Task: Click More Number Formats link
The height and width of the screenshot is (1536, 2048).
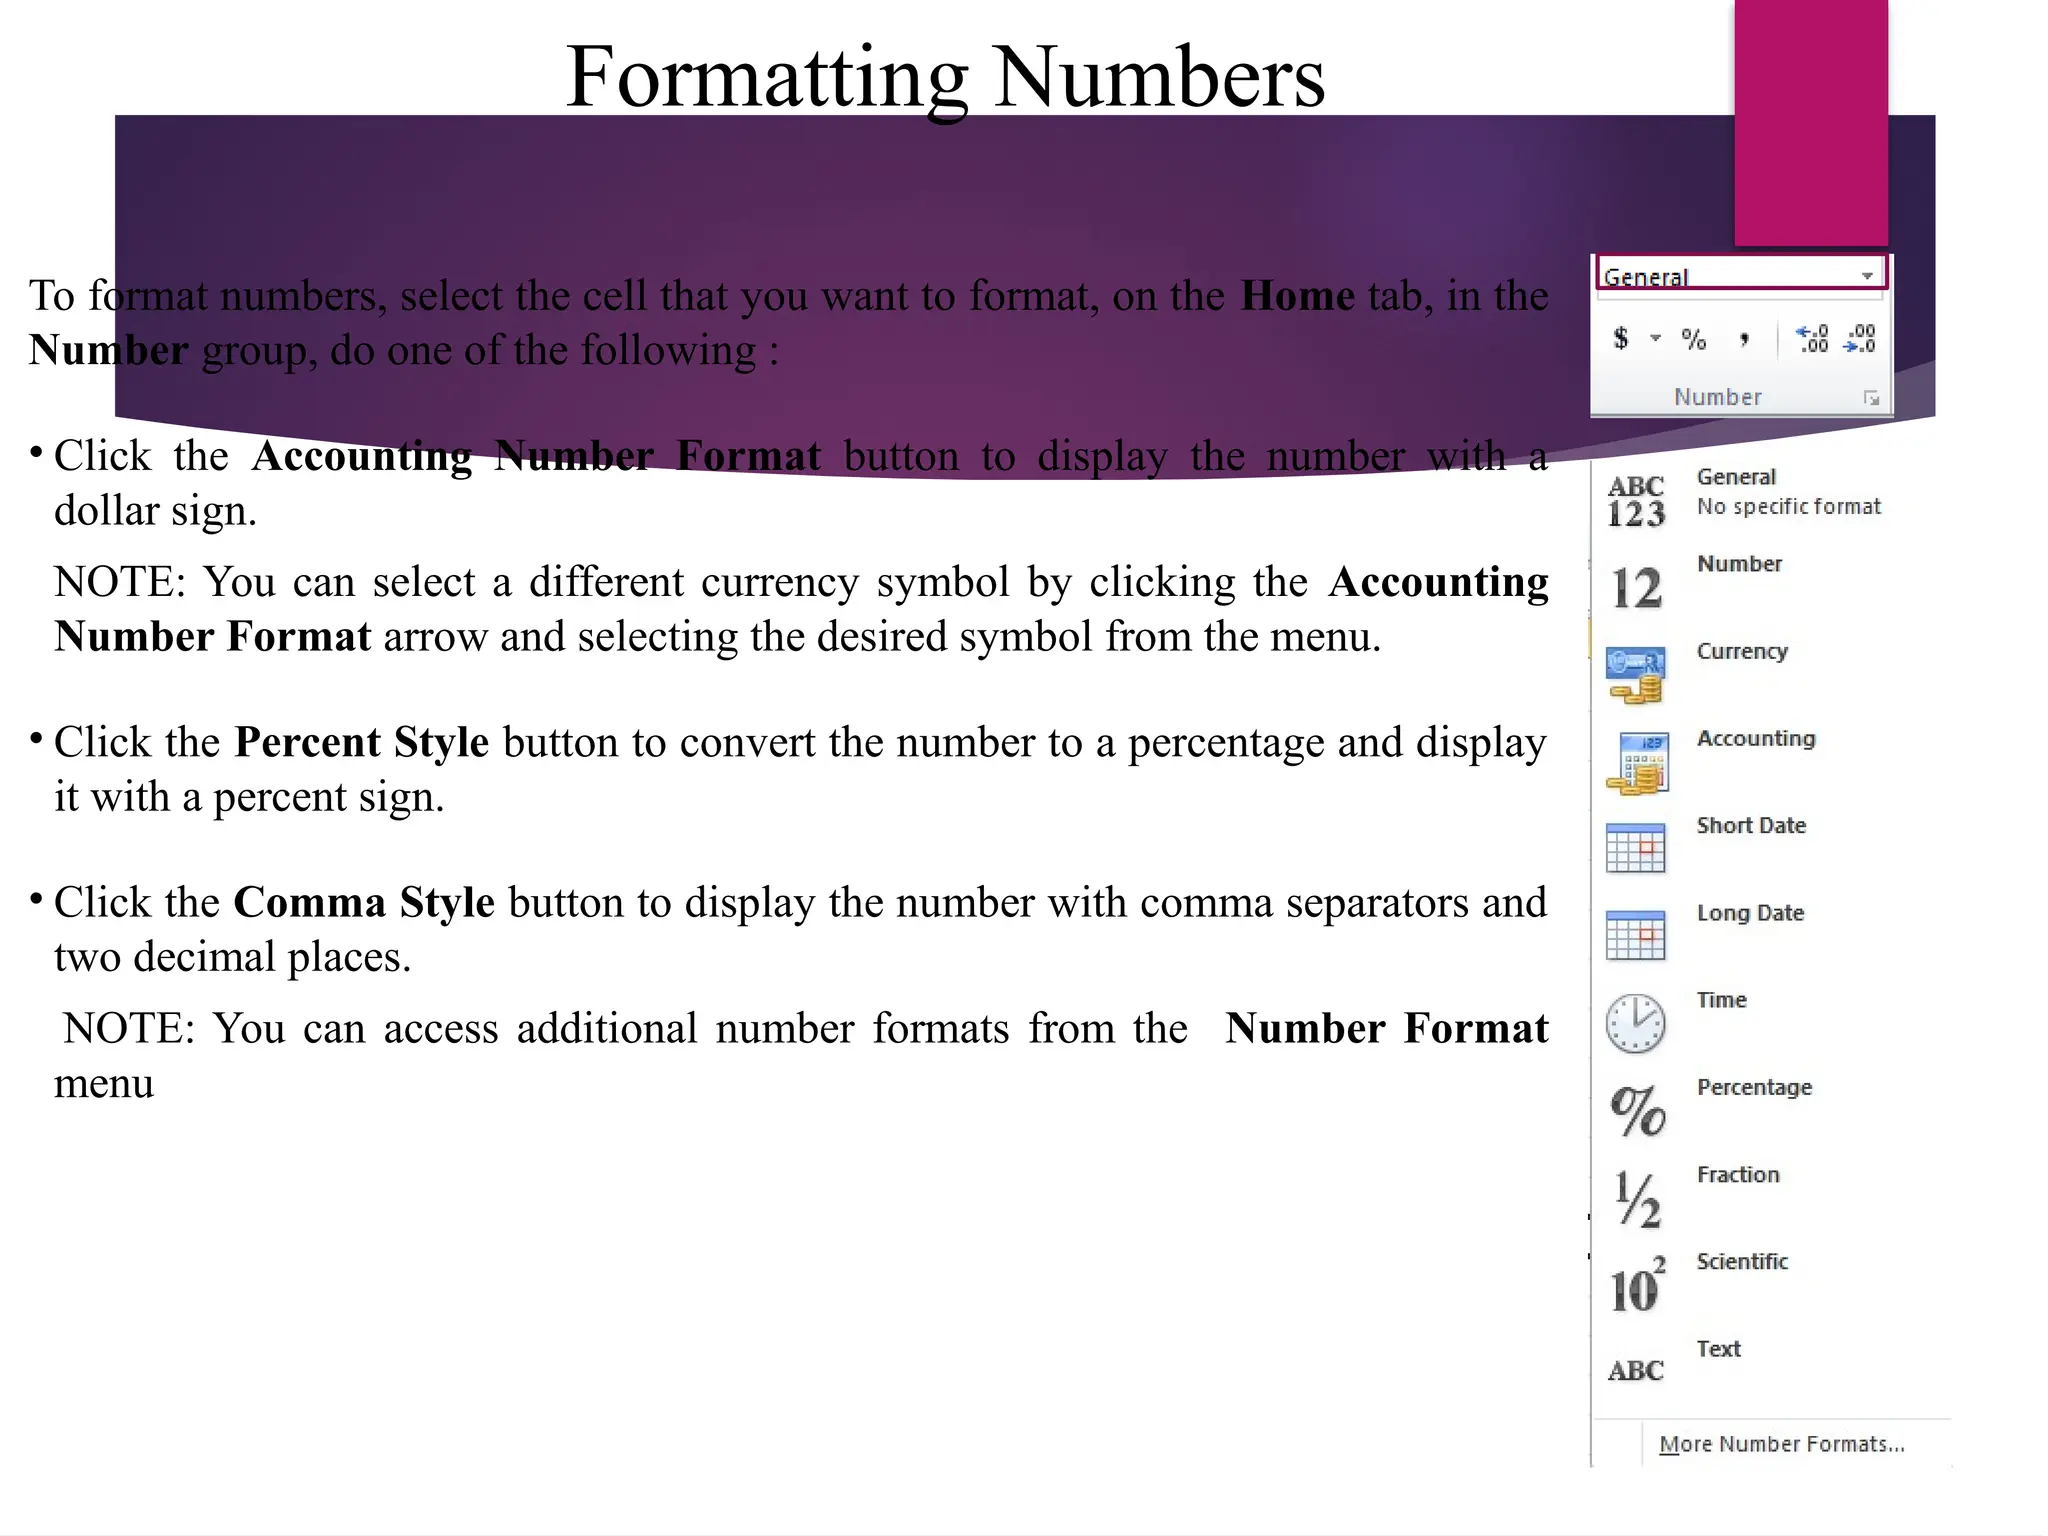Action: click(x=1781, y=1444)
